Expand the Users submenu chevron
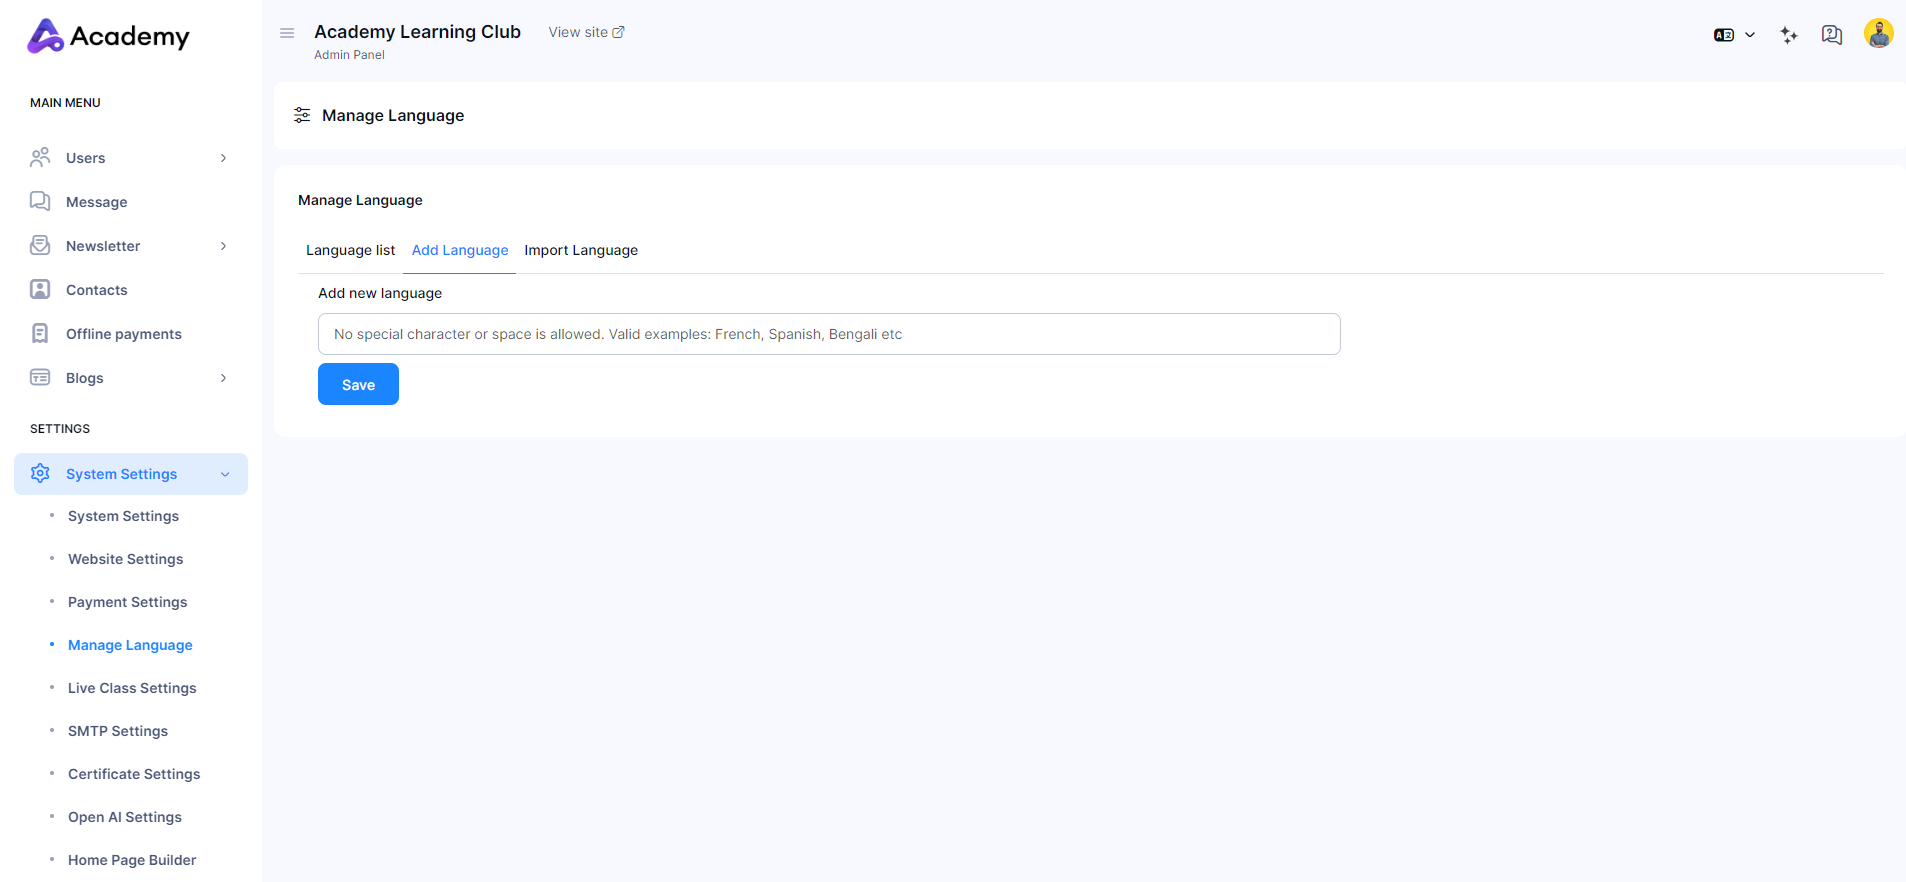The image size is (1906, 882). 223,158
